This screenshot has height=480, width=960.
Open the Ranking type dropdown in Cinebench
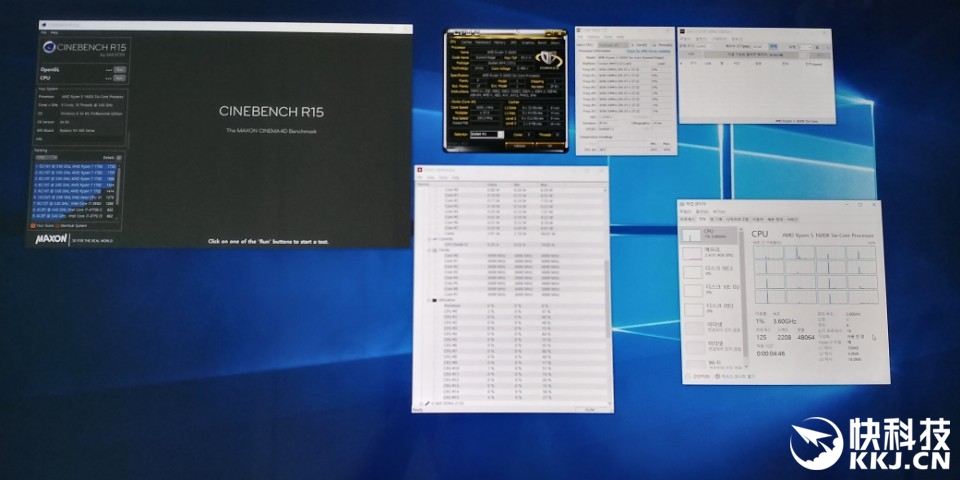pos(46,157)
